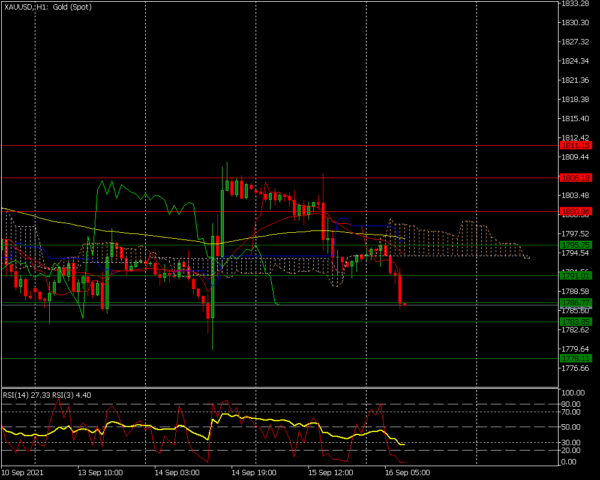
Task: Click the green 1786.77 current price label
Action: (576, 303)
